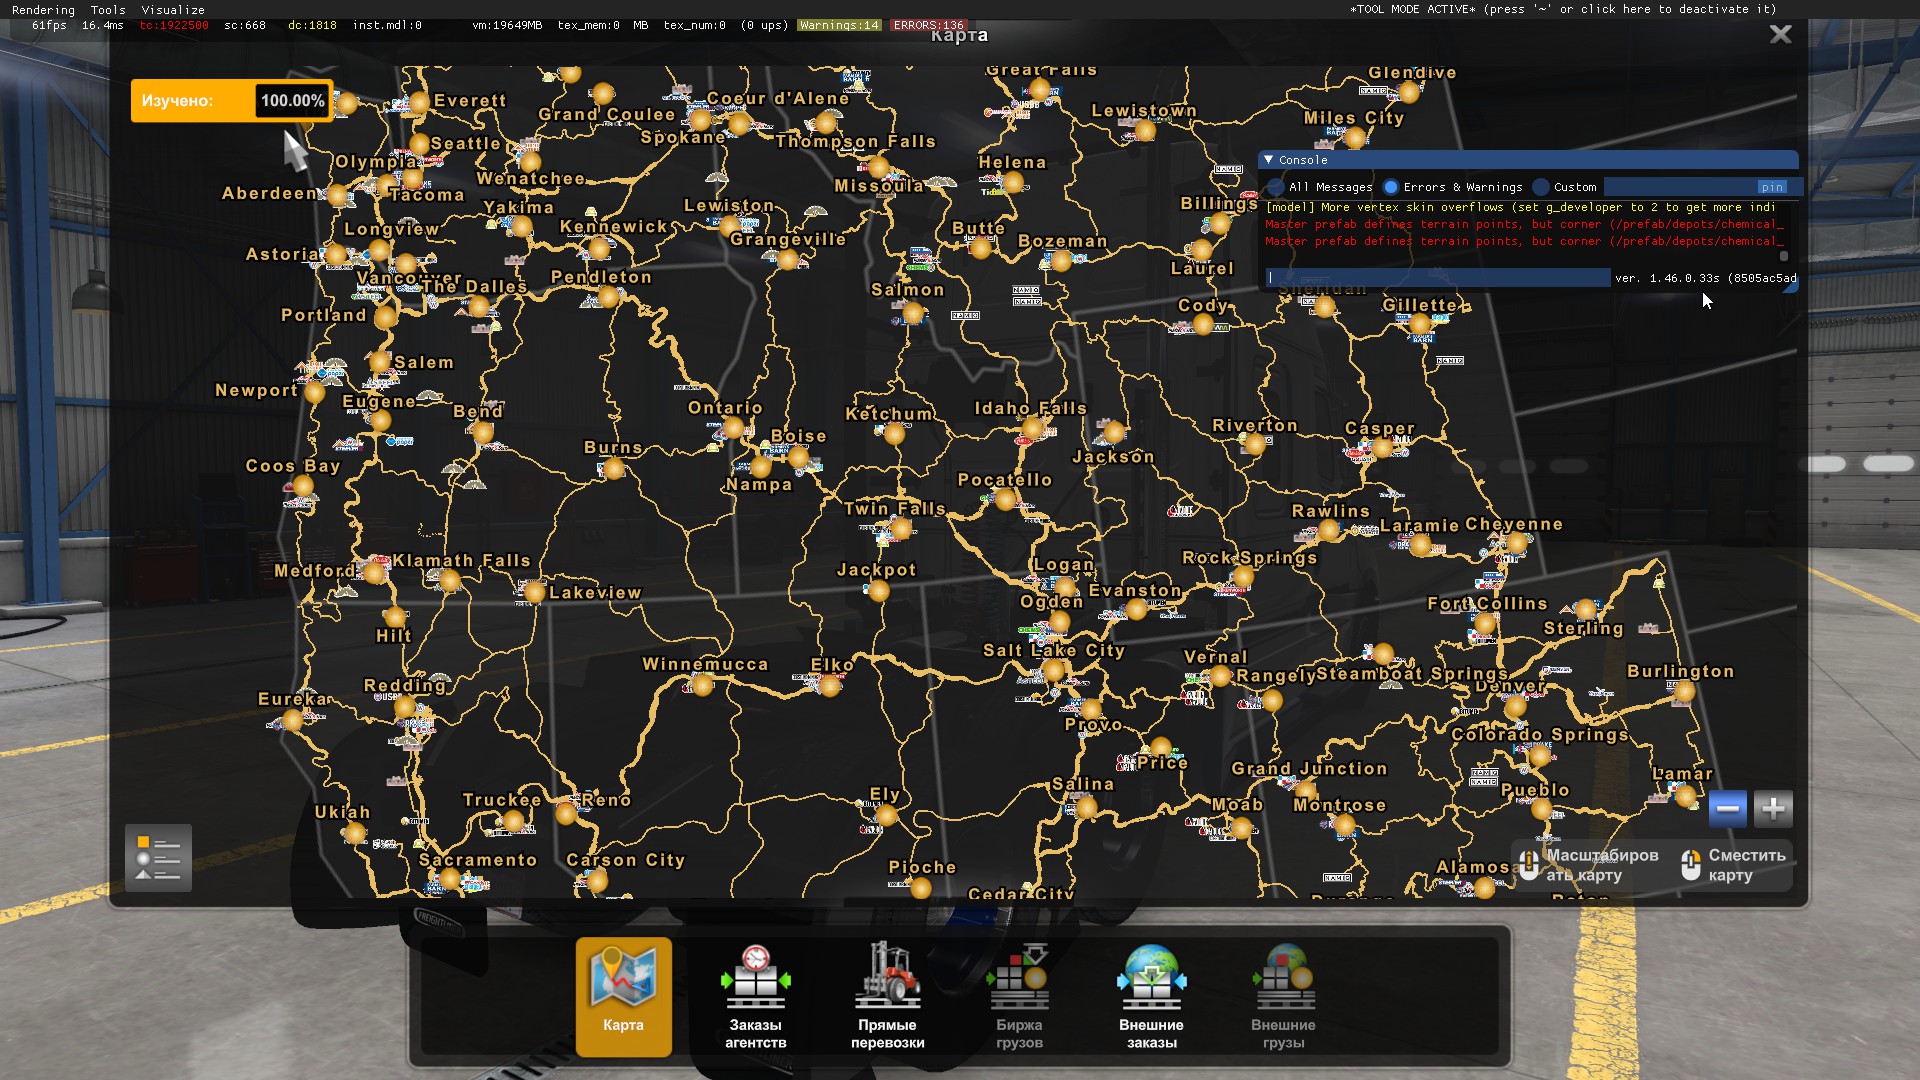Open Биржа грузов cargo market
Screen dimensions: 1920x1080
coord(1019,996)
